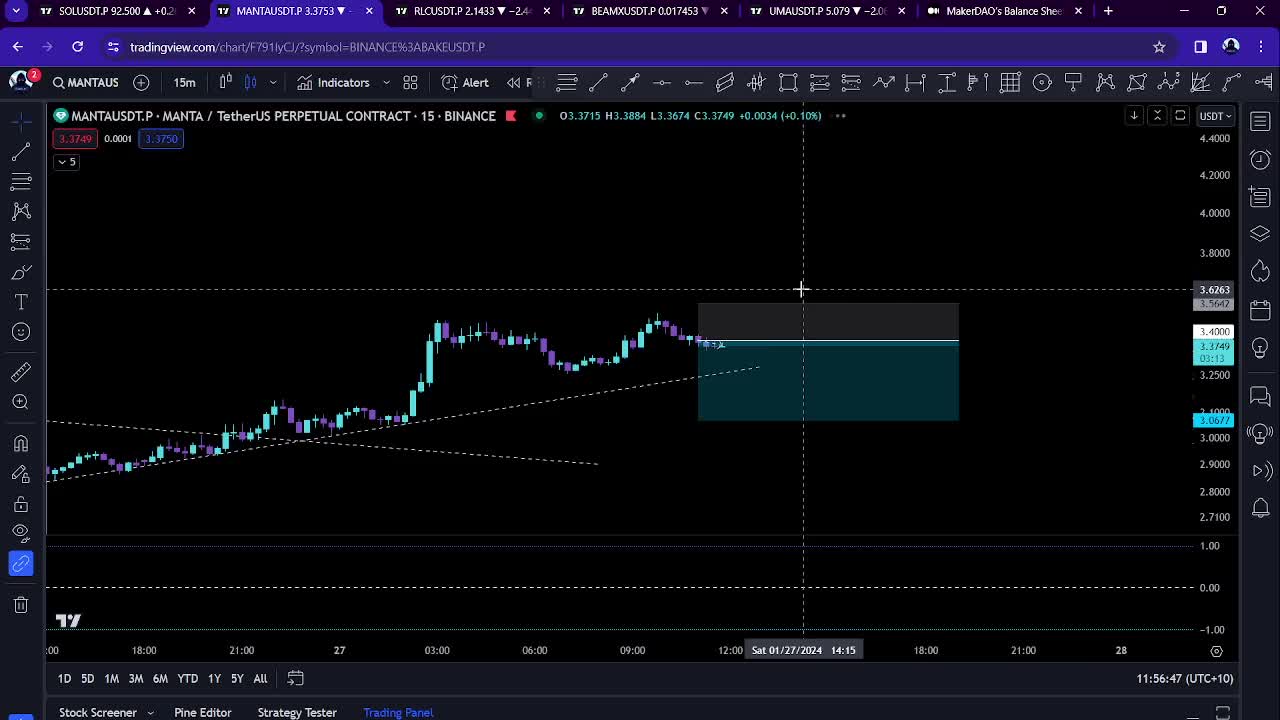Select the parallel channel tool in favorites
This screenshot has height=720, width=1280.
click(725, 82)
